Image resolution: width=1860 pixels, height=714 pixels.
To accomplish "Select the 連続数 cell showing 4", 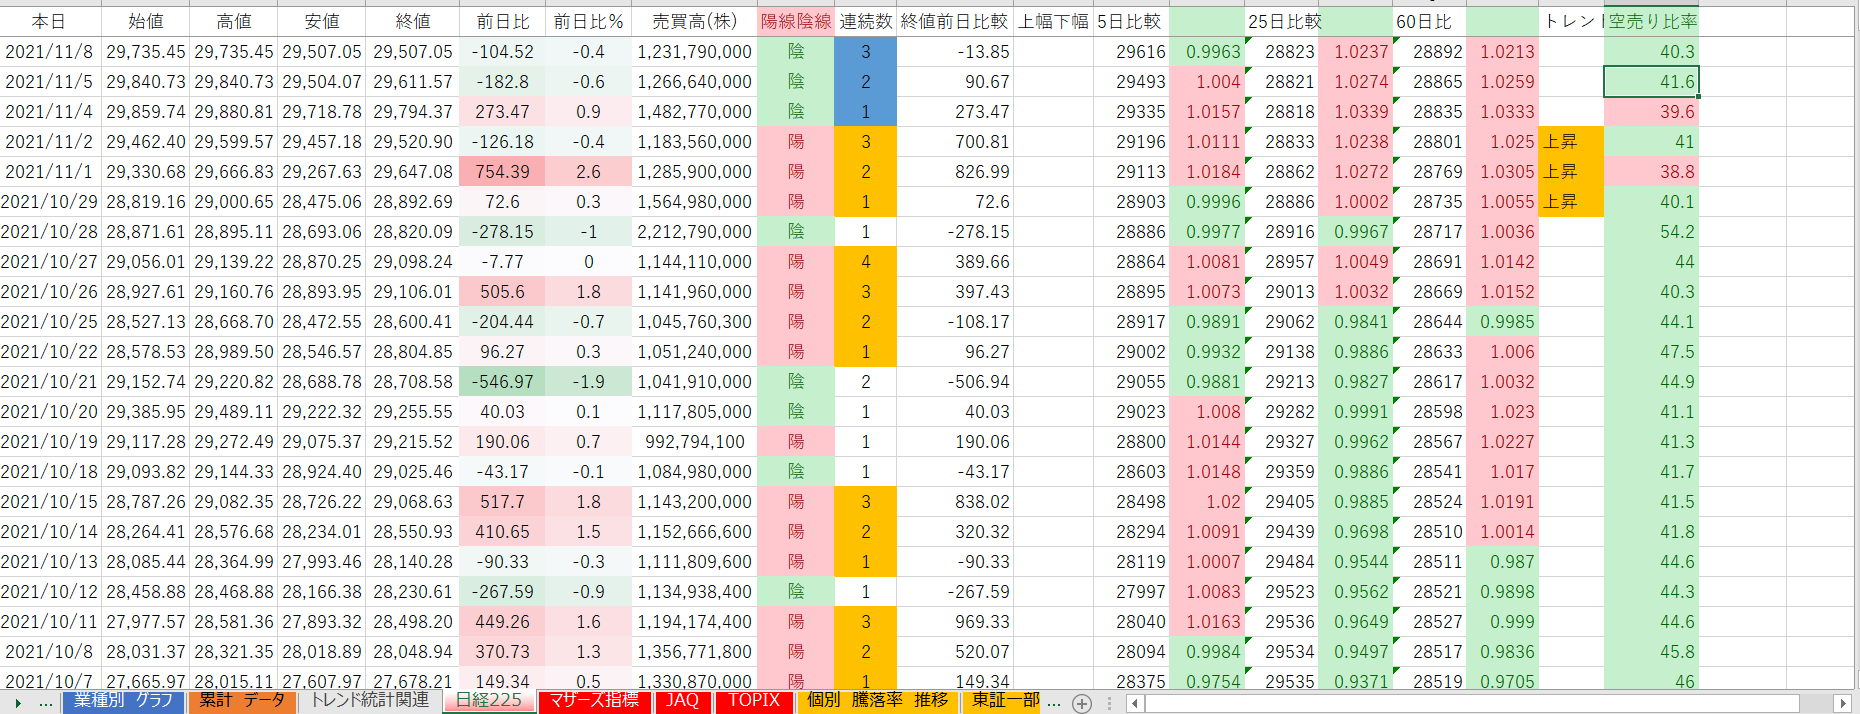I will 866,261.
